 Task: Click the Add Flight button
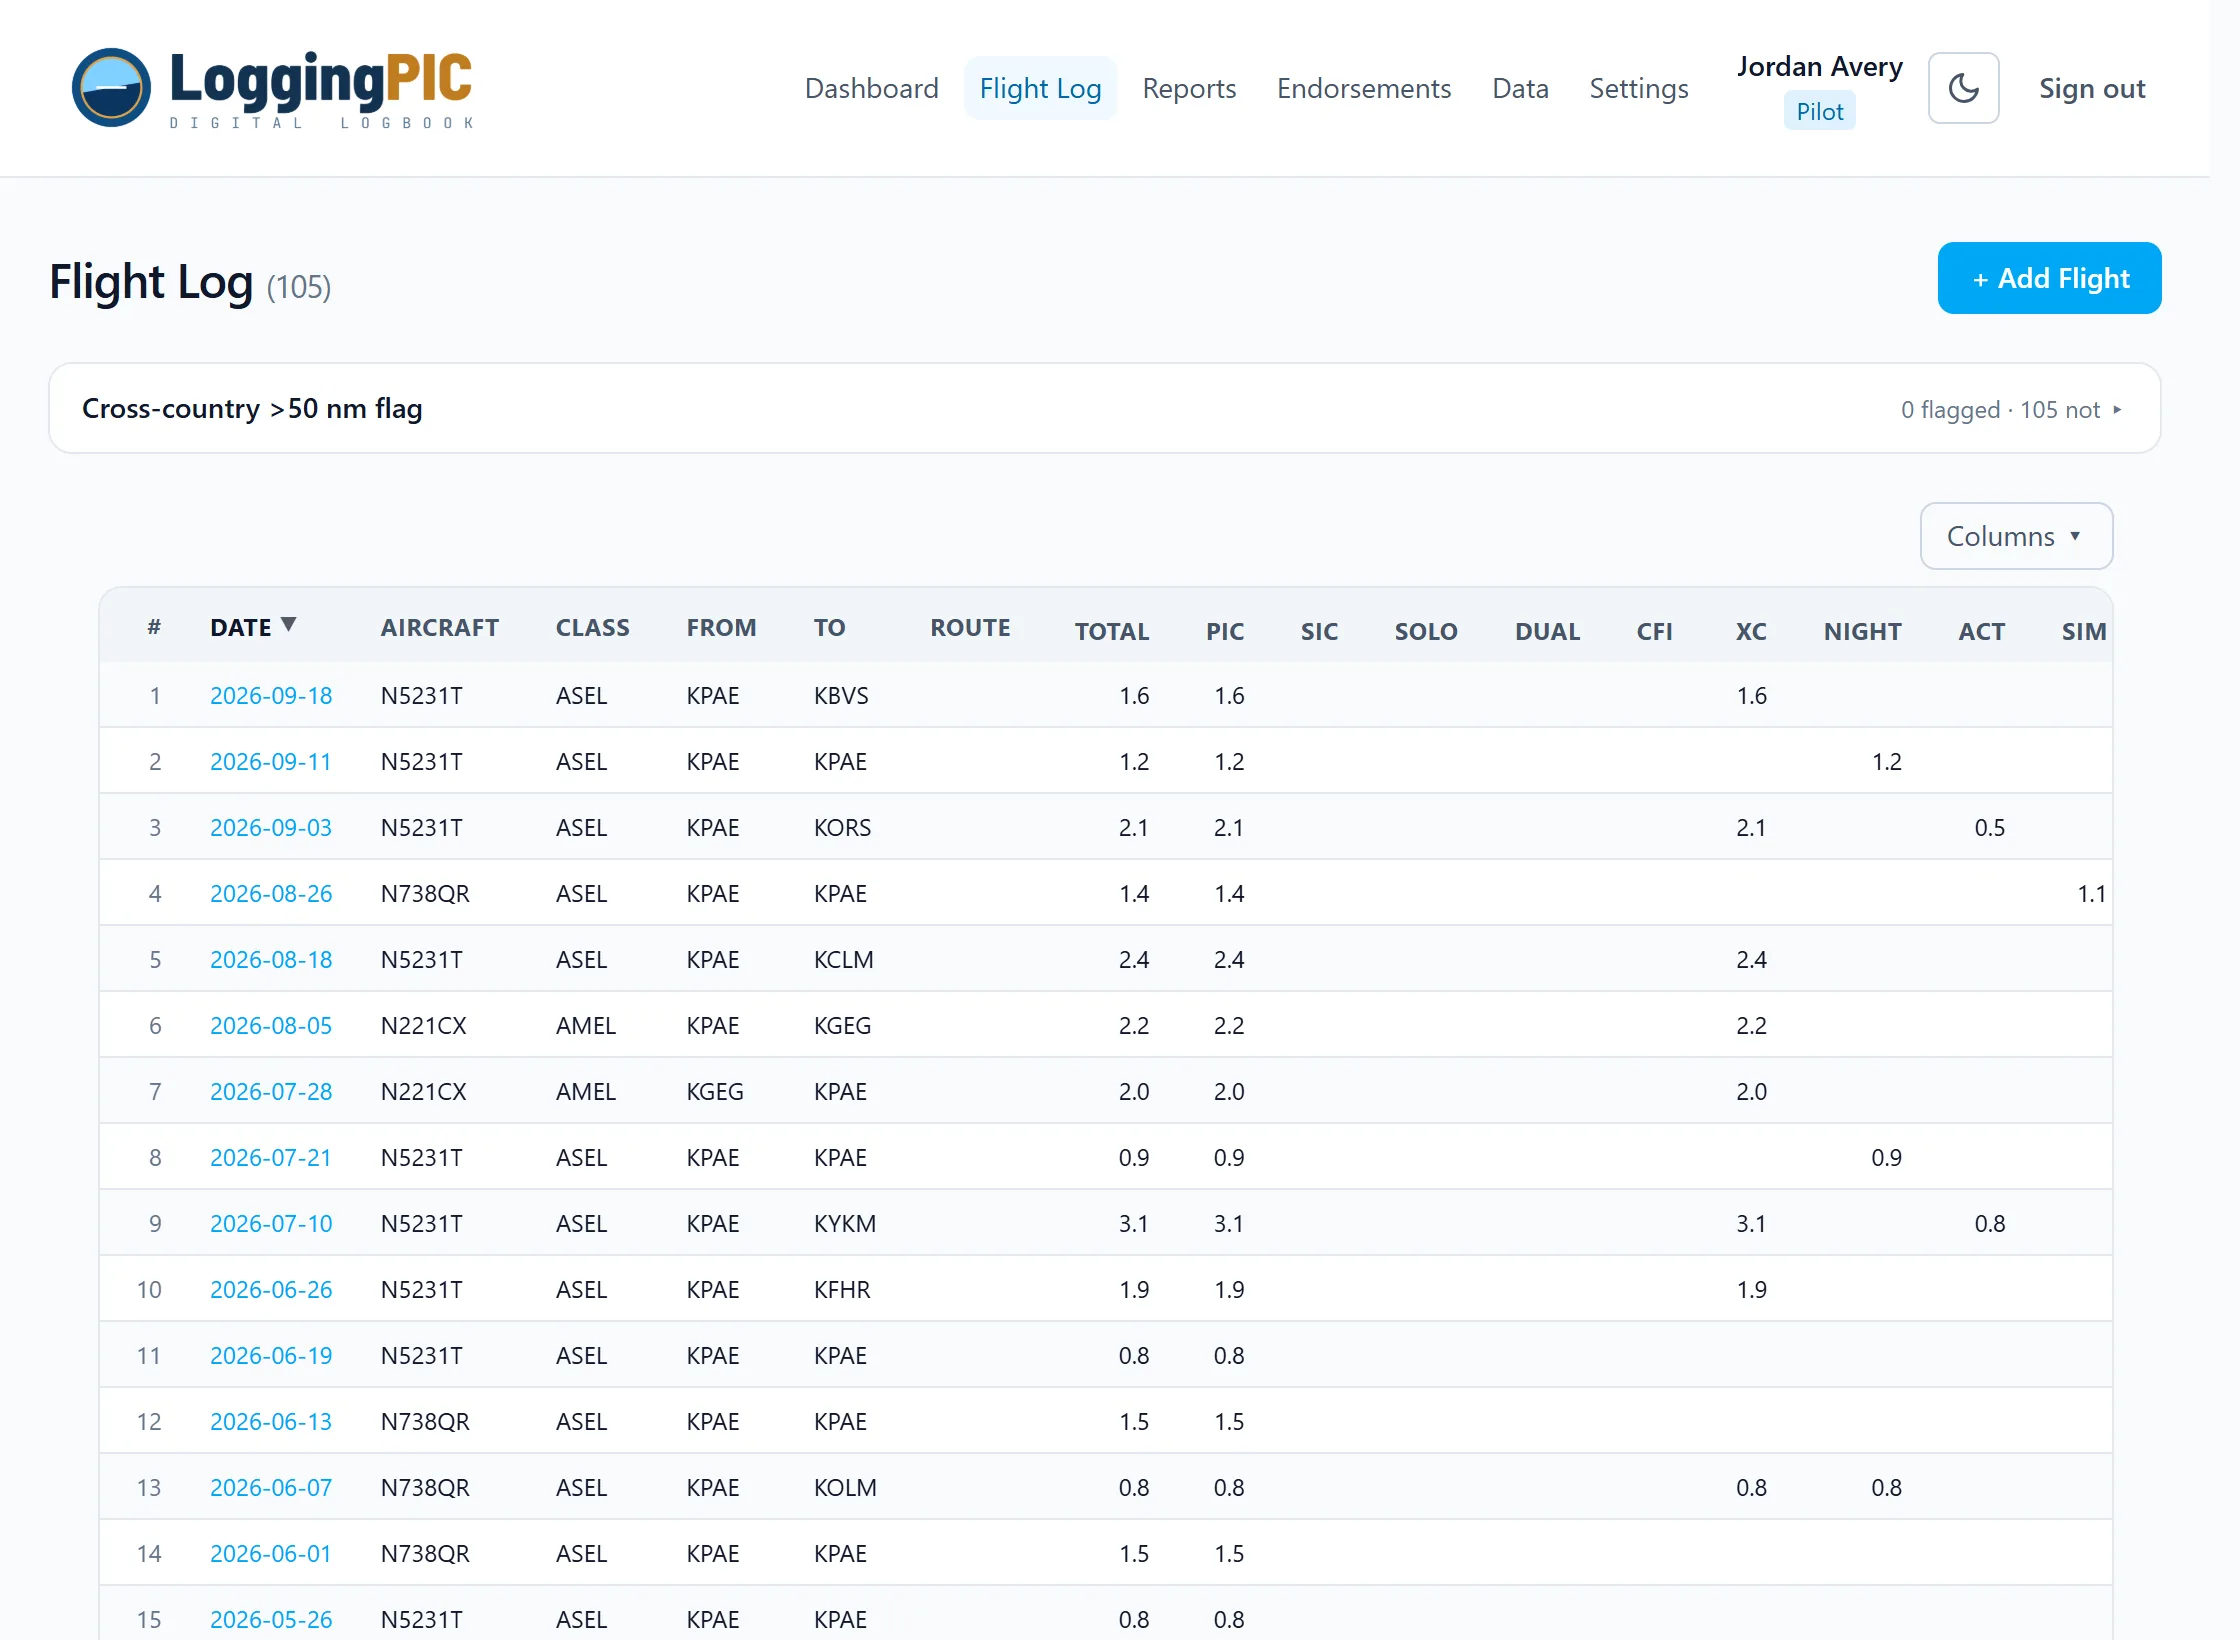click(x=2049, y=278)
